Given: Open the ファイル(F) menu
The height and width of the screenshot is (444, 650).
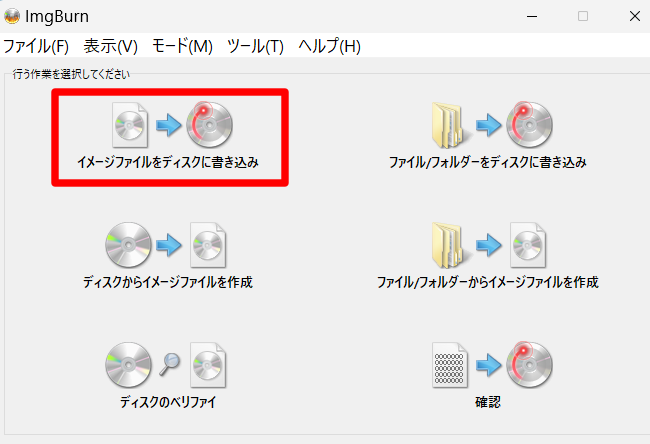Looking at the screenshot, I should tap(36, 46).
